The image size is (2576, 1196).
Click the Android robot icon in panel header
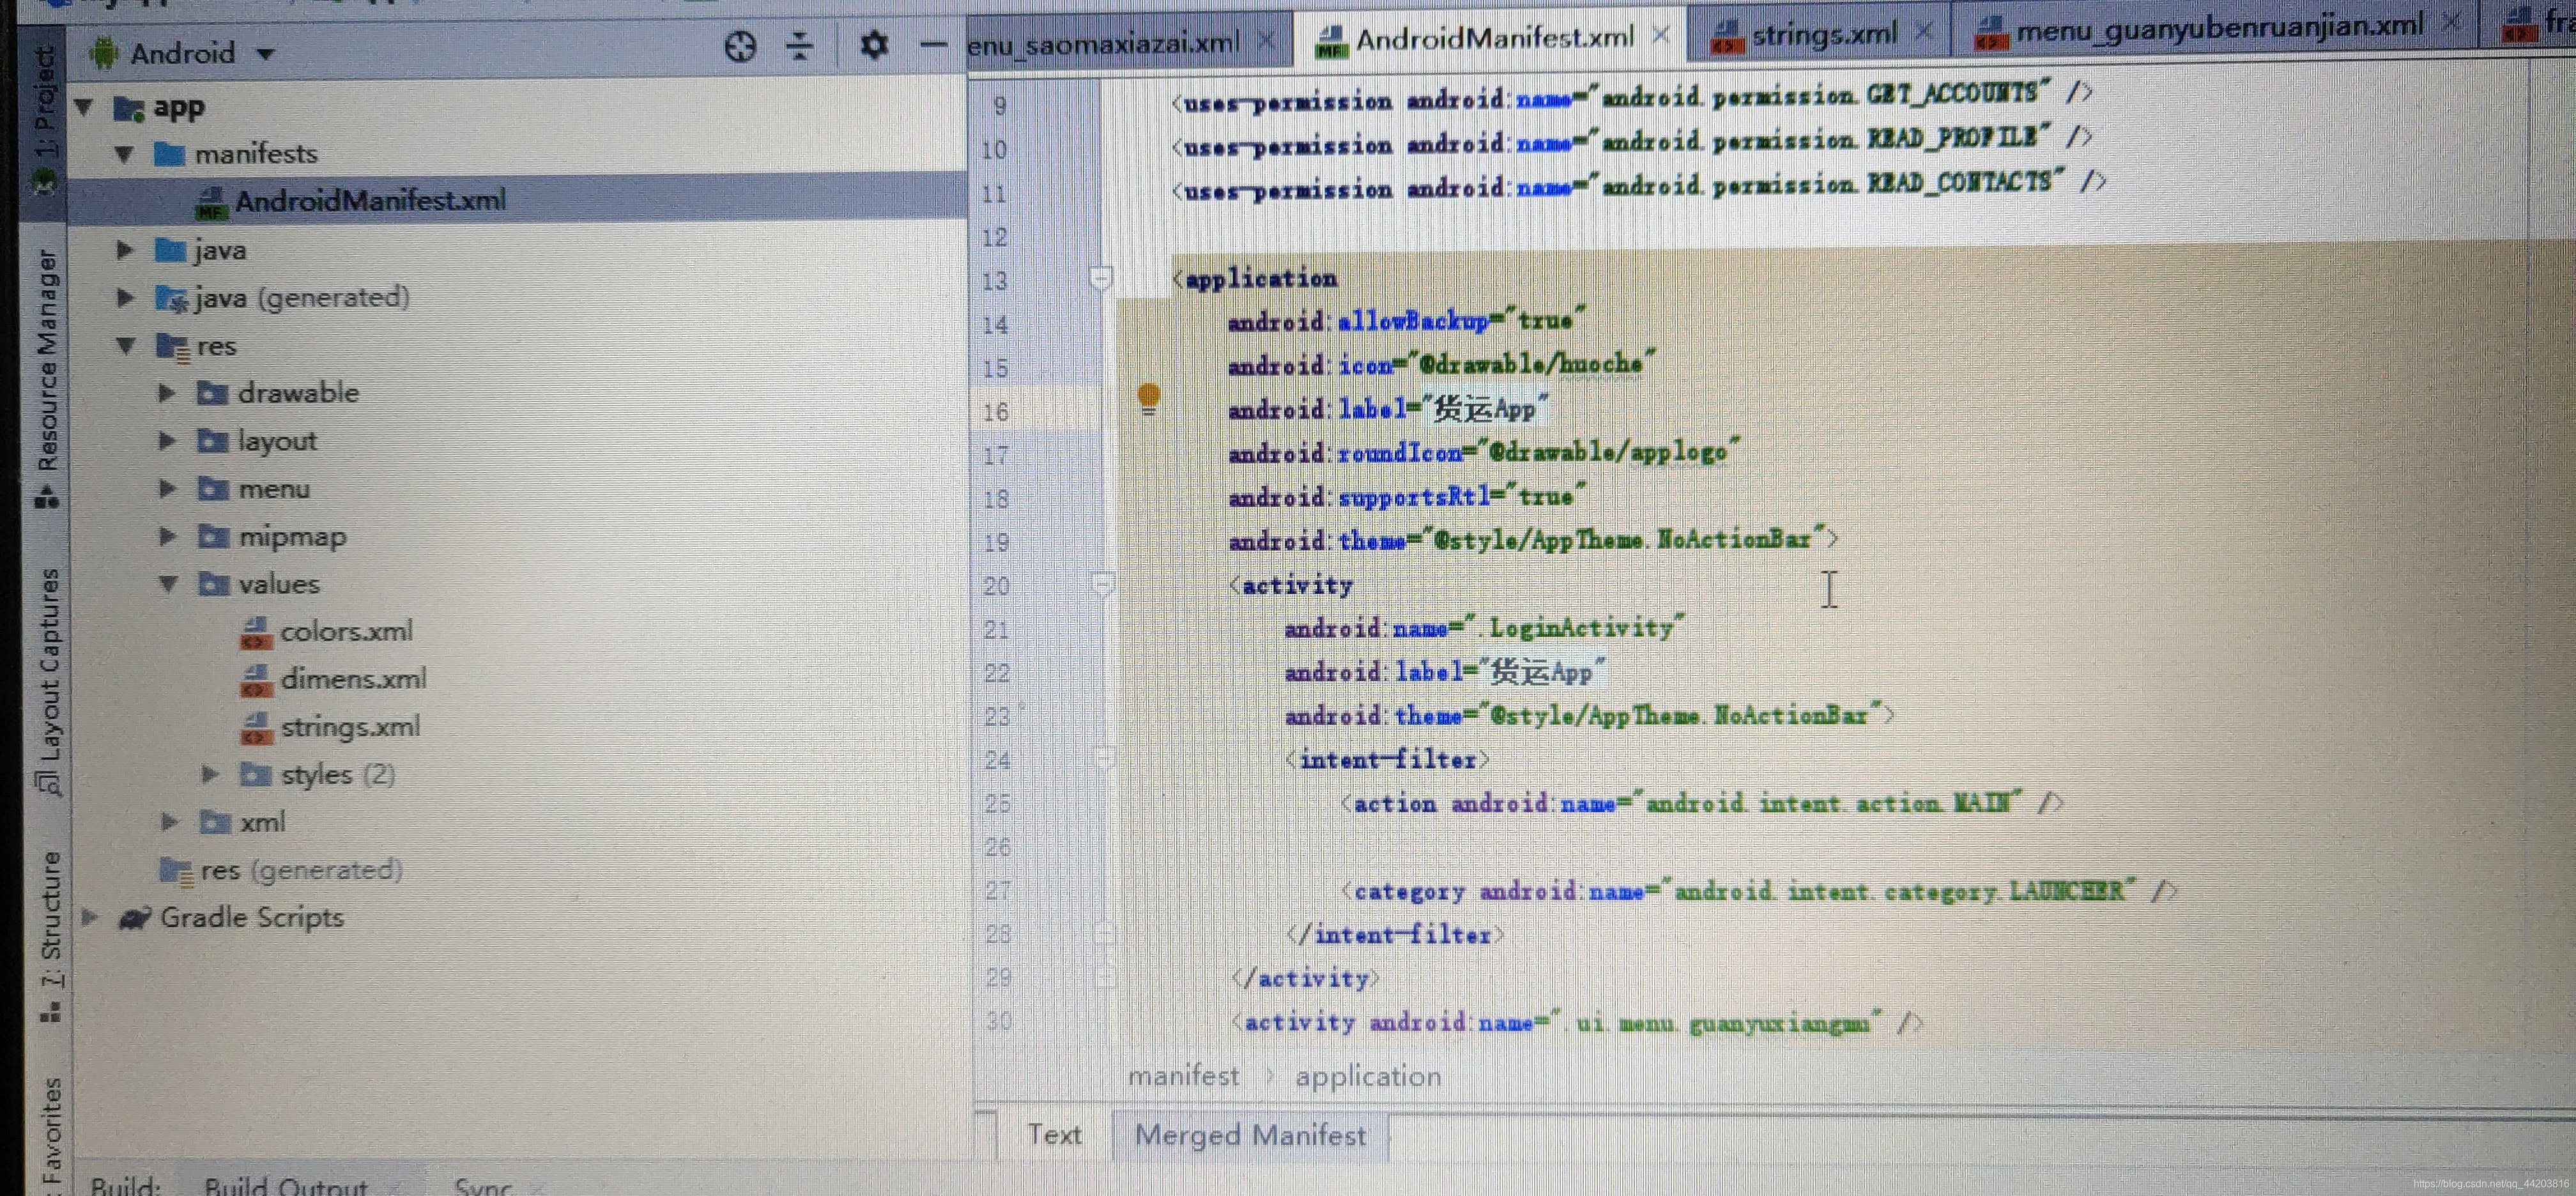click(x=103, y=52)
